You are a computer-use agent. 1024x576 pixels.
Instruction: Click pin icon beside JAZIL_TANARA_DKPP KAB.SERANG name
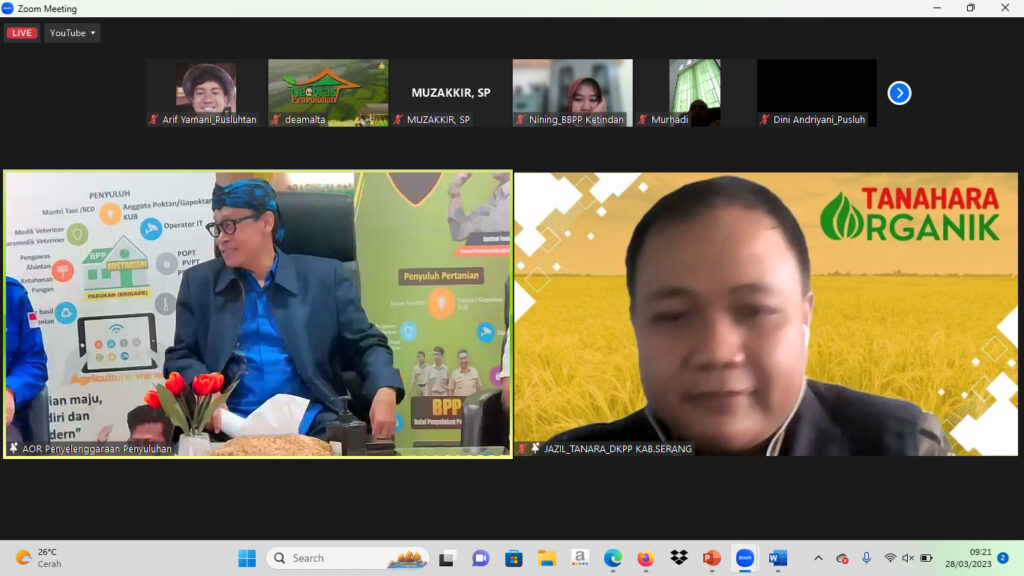click(x=536, y=449)
